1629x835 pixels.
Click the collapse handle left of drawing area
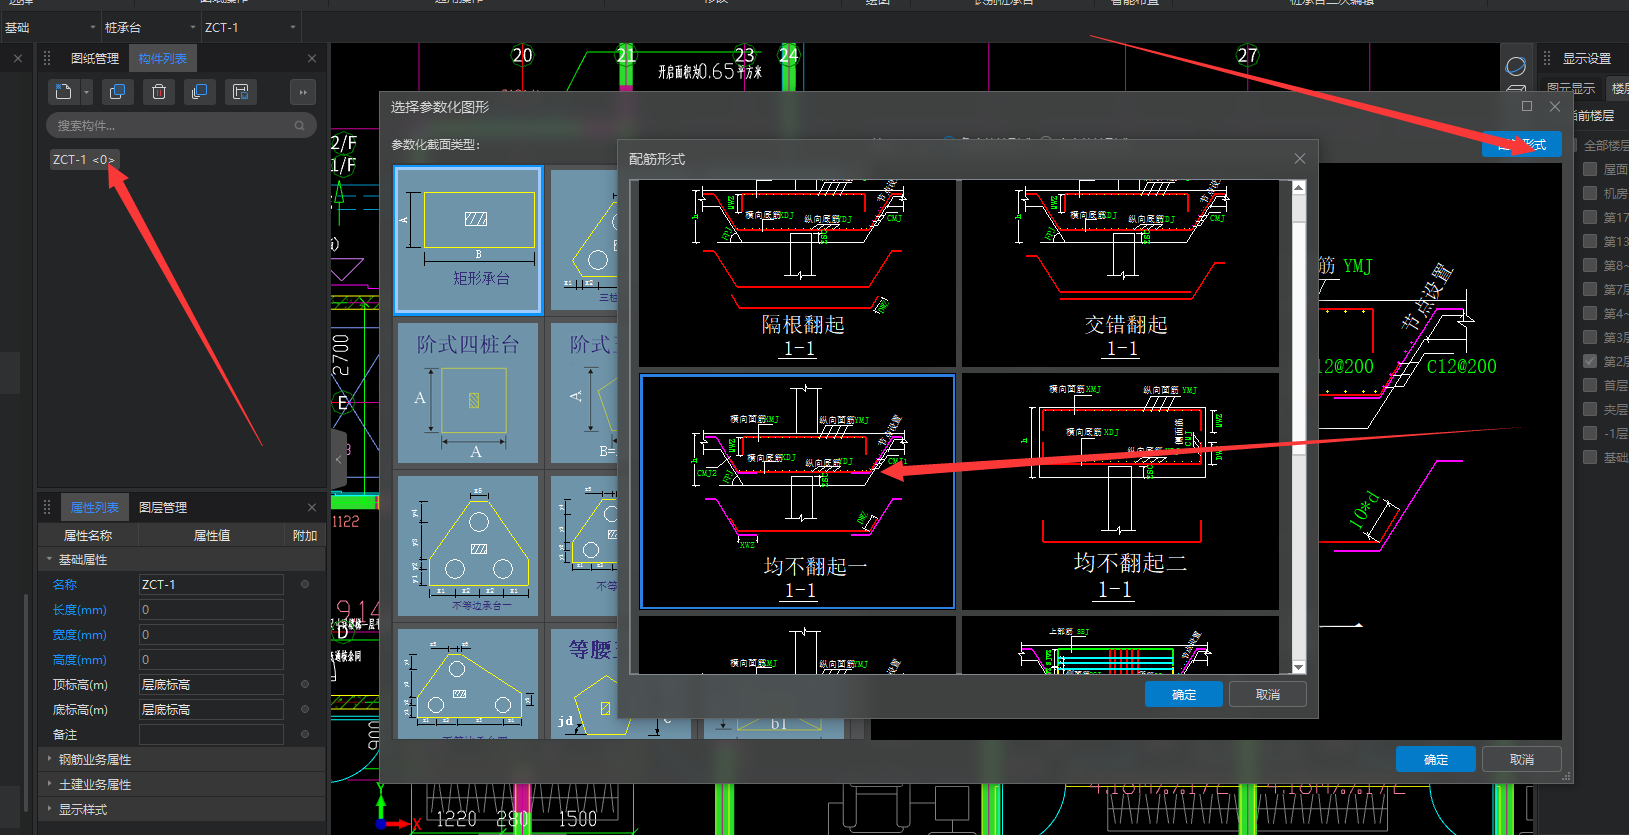click(x=339, y=460)
